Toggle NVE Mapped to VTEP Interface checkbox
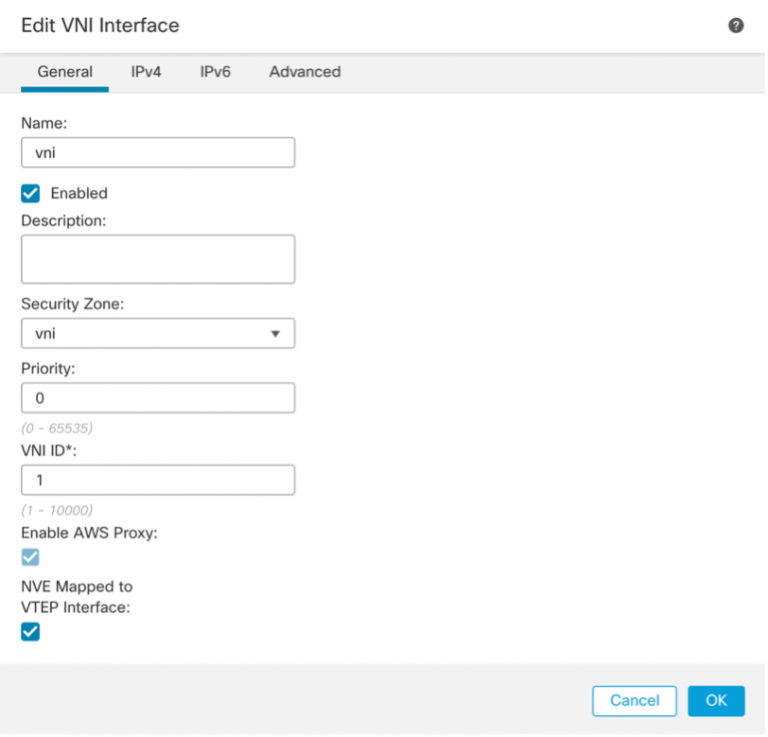The height and width of the screenshot is (737, 768). [31, 631]
